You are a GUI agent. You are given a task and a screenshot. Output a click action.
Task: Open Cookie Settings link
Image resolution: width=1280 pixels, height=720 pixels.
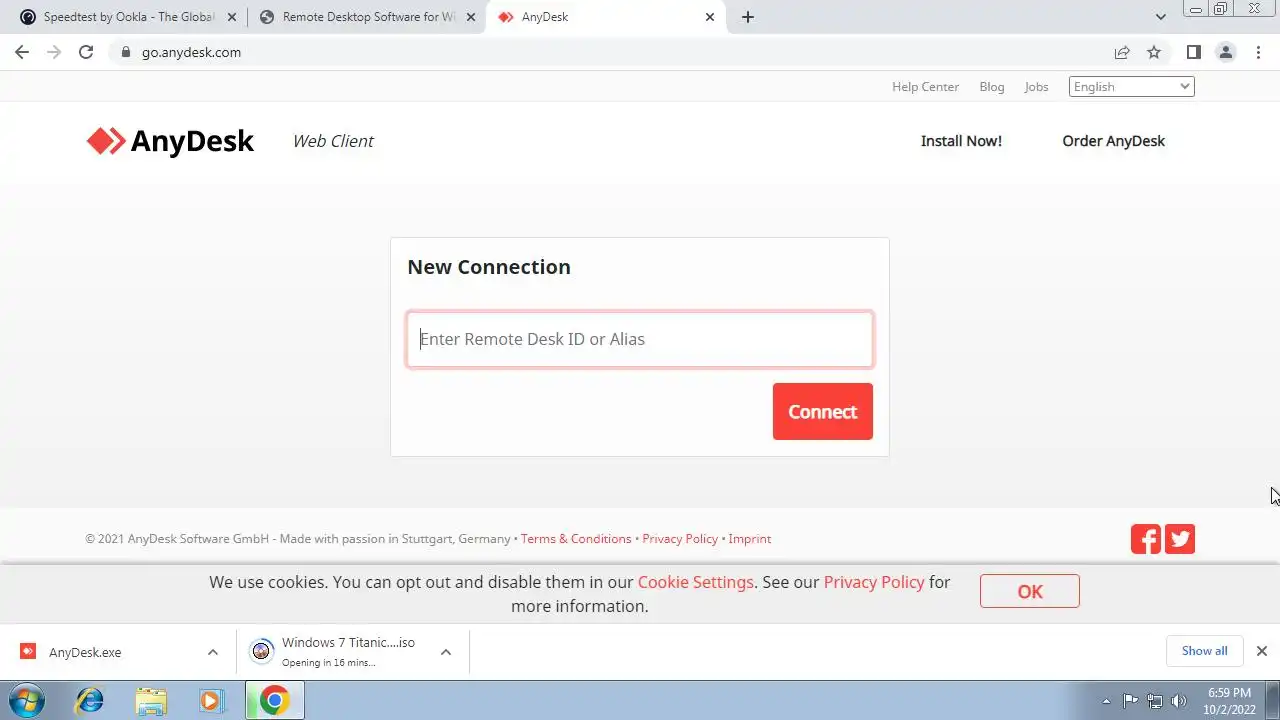coord(695,582)
